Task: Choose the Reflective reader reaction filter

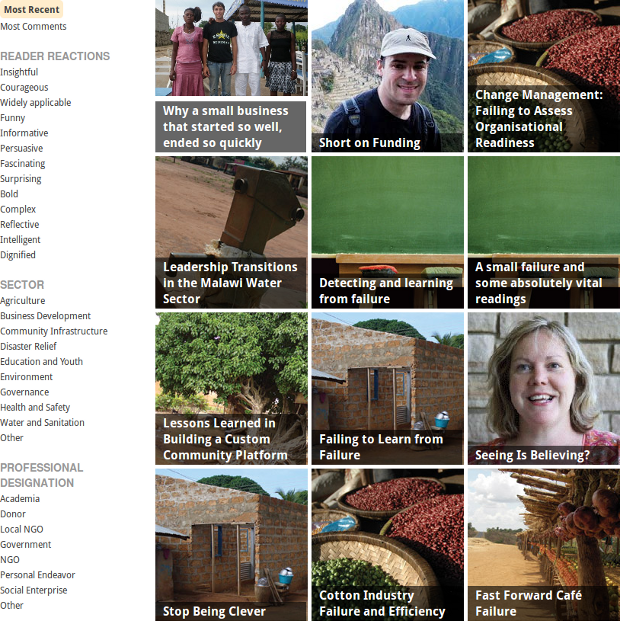Action: pyautogui.click(x=20, y=224)
